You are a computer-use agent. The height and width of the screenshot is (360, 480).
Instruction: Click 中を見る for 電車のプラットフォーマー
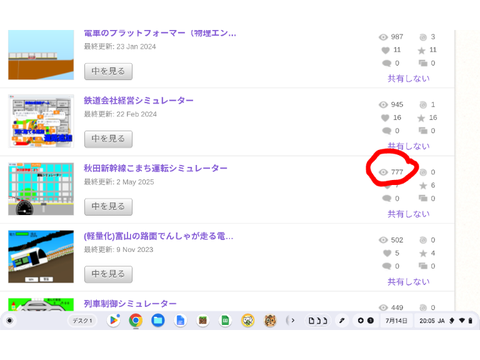click(x=108, y=71)
